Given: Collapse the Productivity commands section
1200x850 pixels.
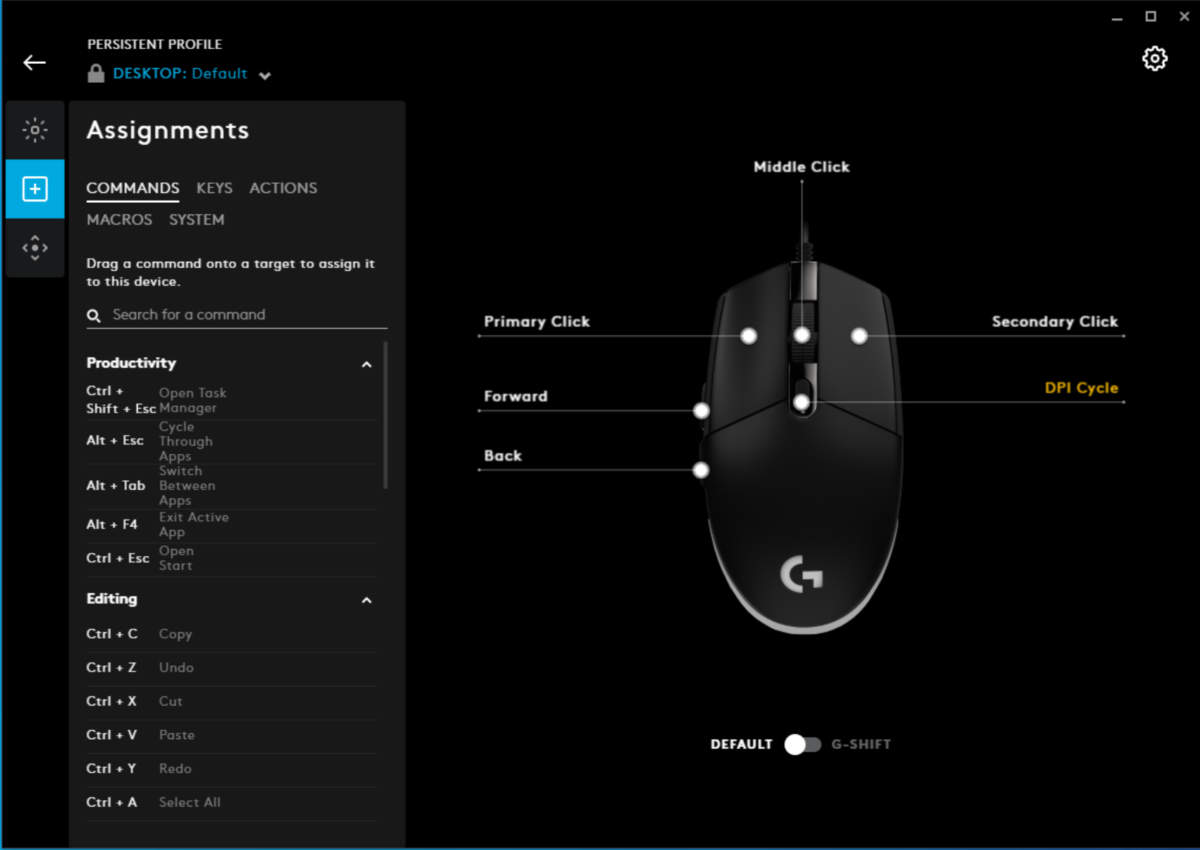Looking at the screenshot, I should [366, 364].
